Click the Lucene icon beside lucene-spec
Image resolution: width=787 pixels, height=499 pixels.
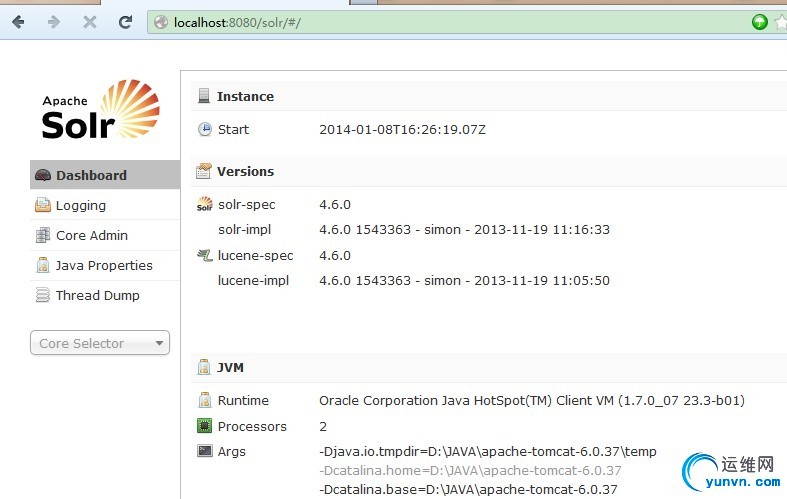tap(205, 255)
